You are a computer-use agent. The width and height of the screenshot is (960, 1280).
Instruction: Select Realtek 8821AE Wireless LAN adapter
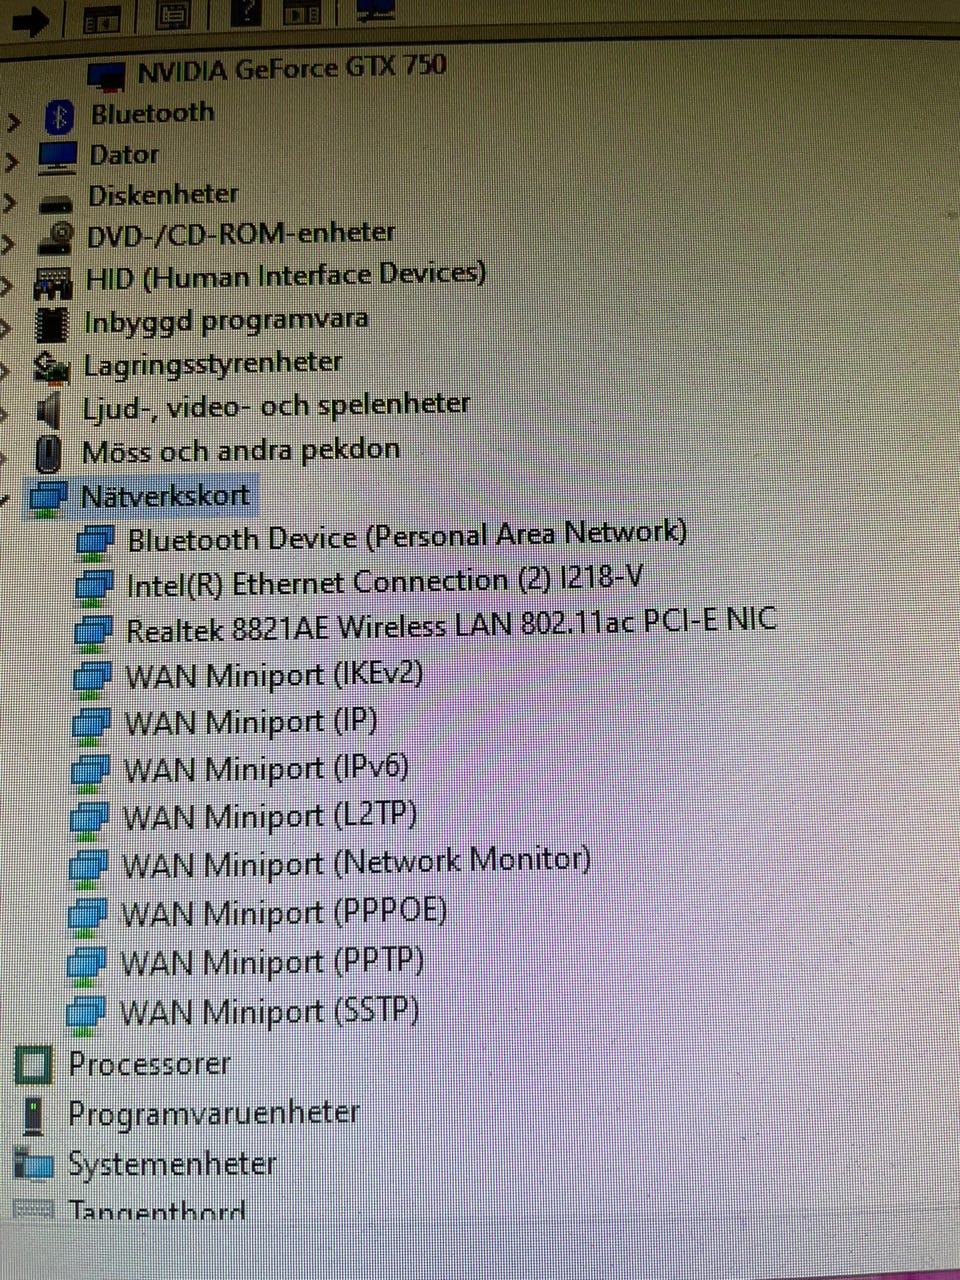coord(451,625)
